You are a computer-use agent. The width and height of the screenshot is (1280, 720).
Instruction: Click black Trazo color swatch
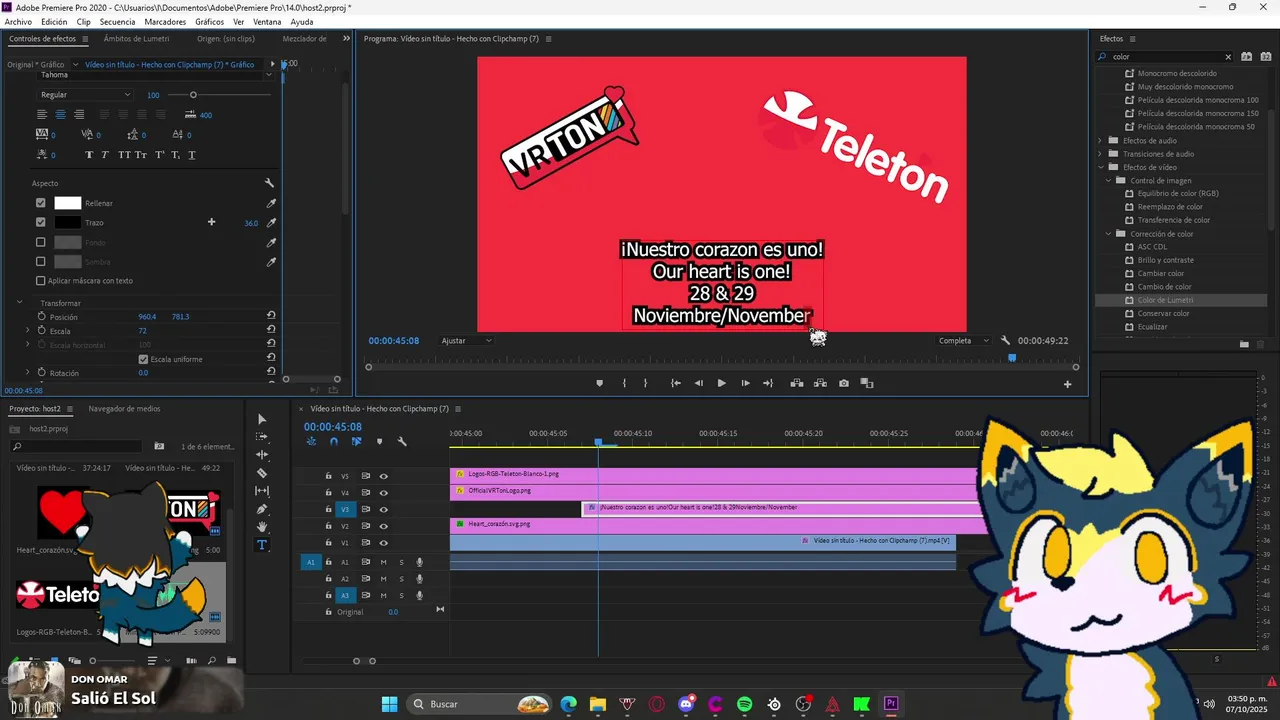point(67,222)
